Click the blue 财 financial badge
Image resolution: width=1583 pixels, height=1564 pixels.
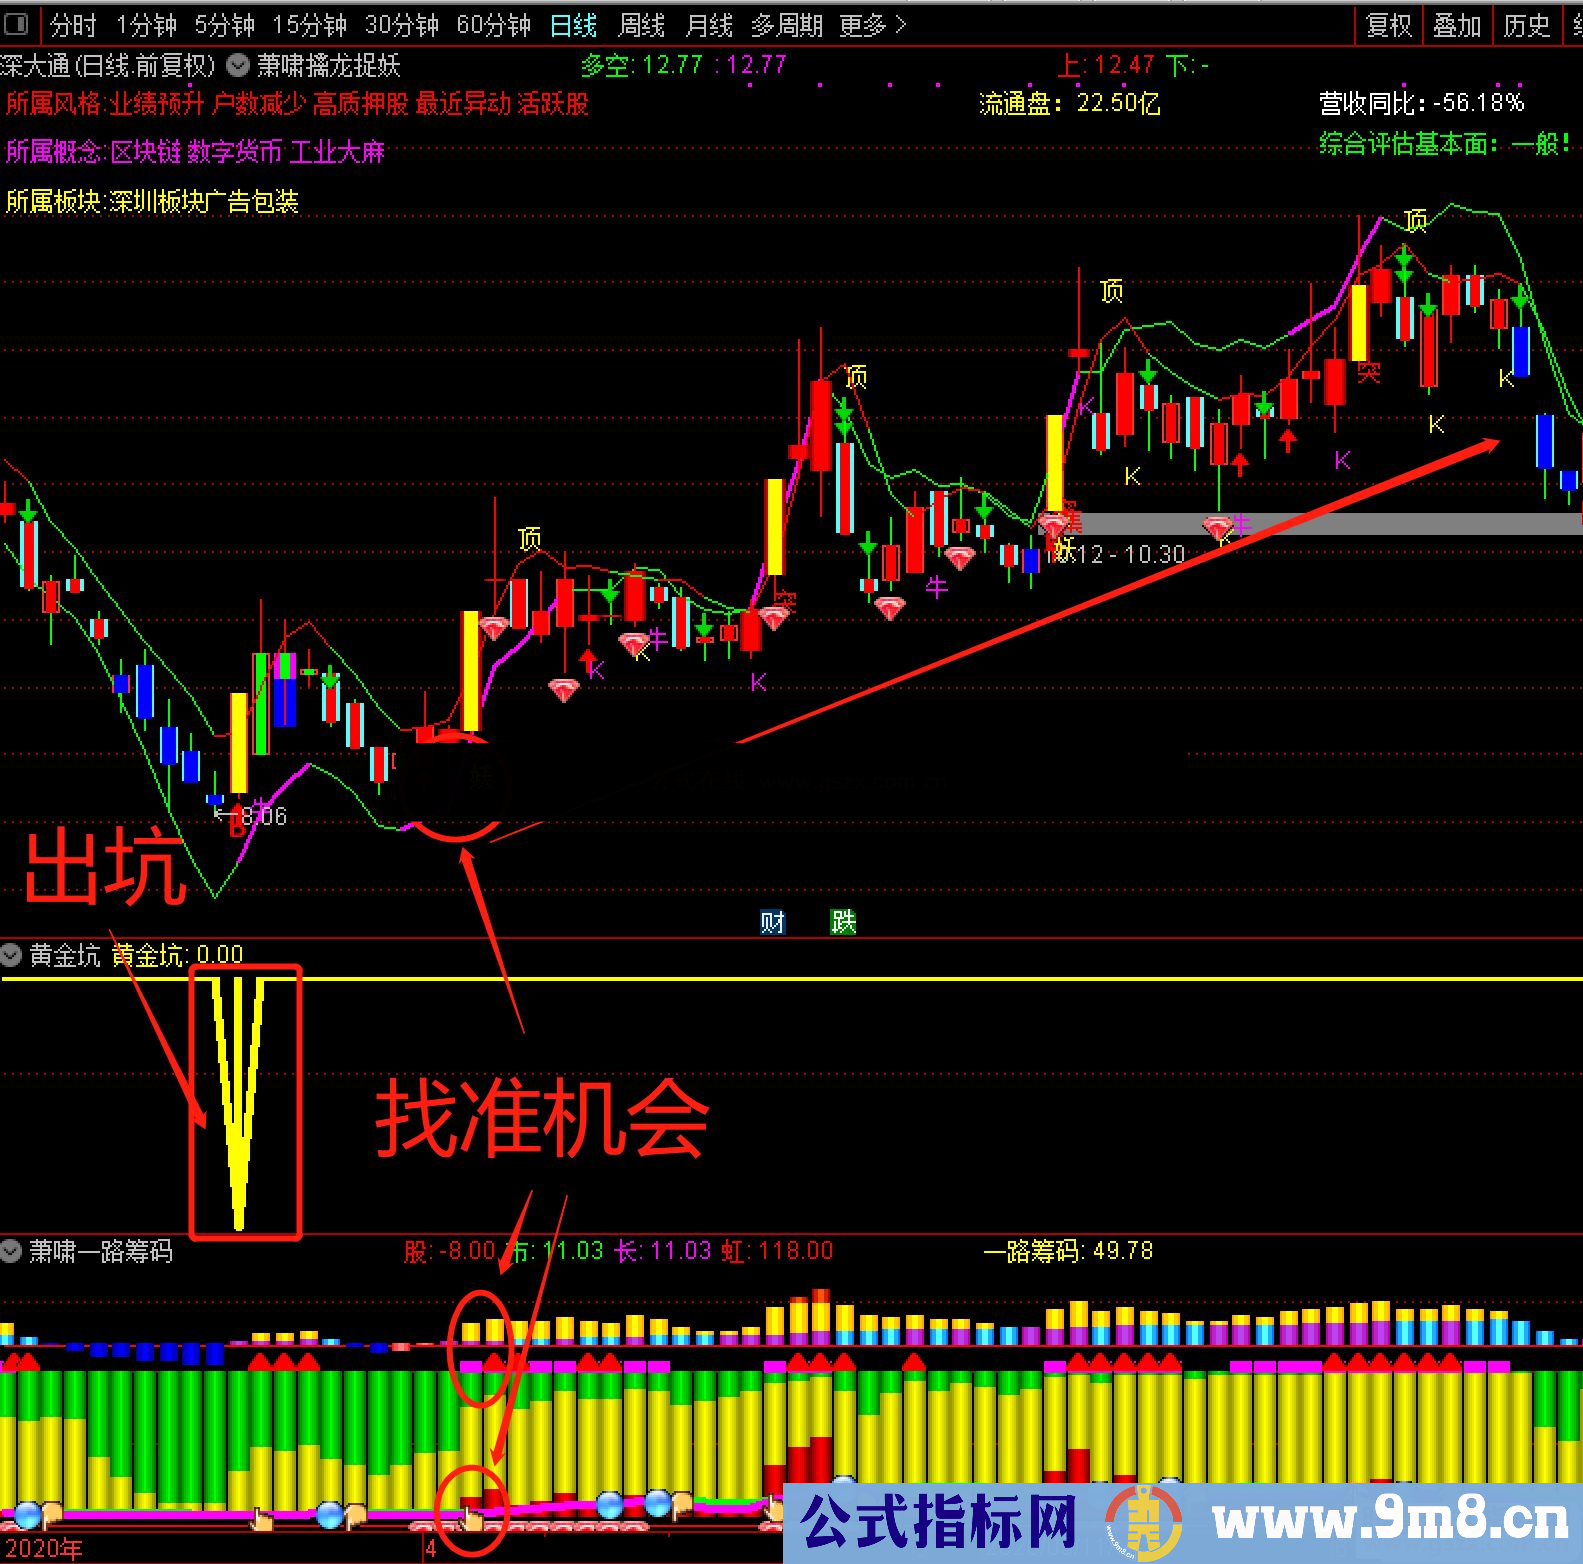click(x=772, y=921)
